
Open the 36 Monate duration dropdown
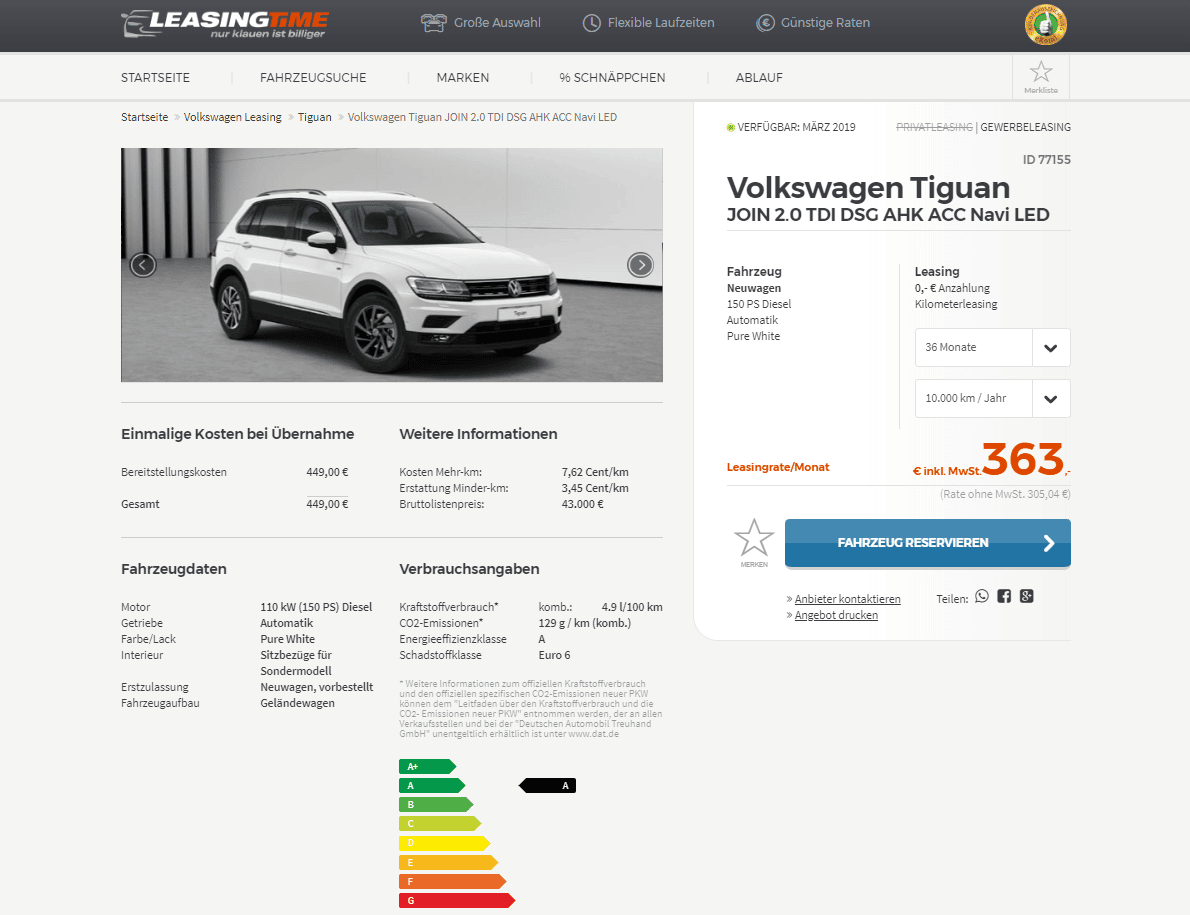(993, 347)
